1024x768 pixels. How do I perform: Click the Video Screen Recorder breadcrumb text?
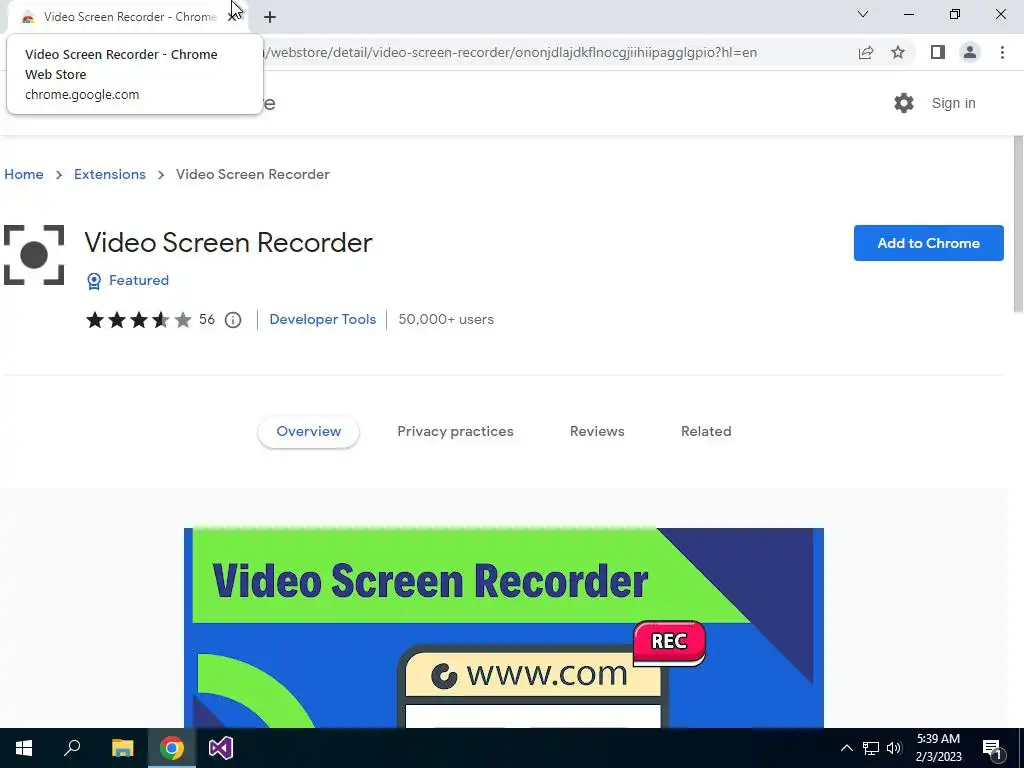point(253,174)
